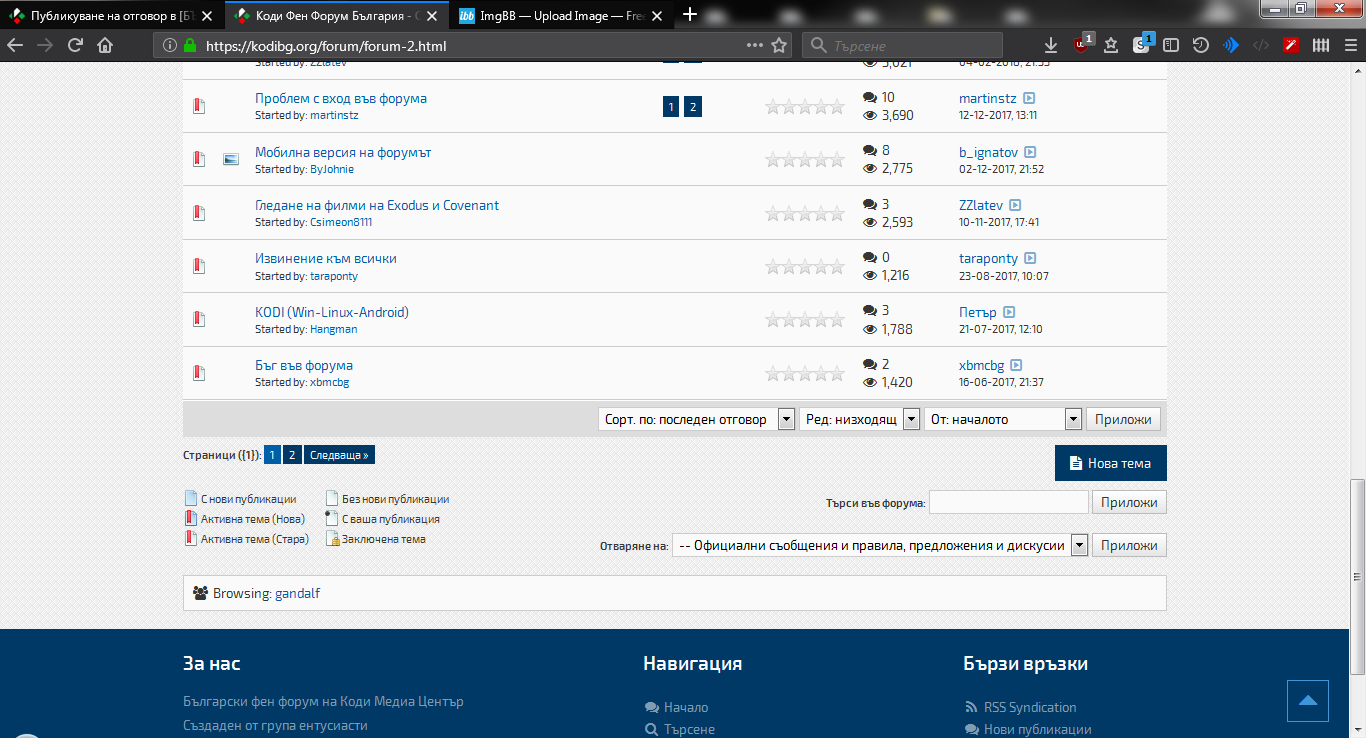The height and width of the screenshot is (738, 1366).
Task: Show site information for kodibg.org
Action: click(x=169, y=45)
